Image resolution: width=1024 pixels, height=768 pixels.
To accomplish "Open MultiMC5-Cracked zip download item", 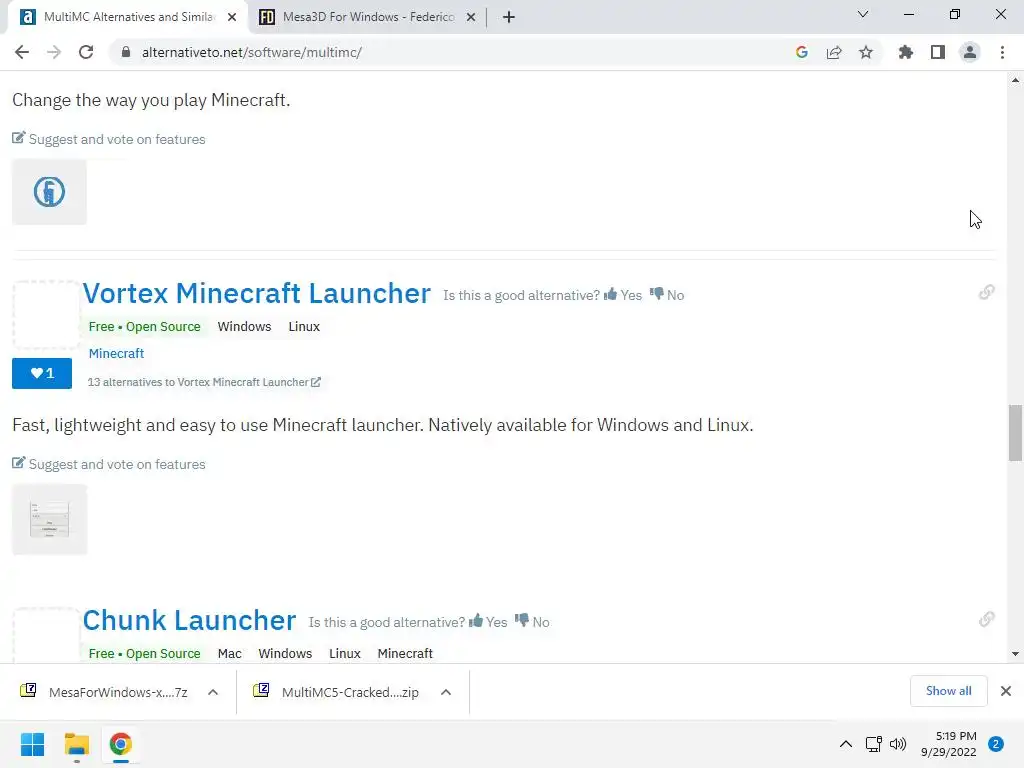I will pyautogui.click(x=338, y=692).
